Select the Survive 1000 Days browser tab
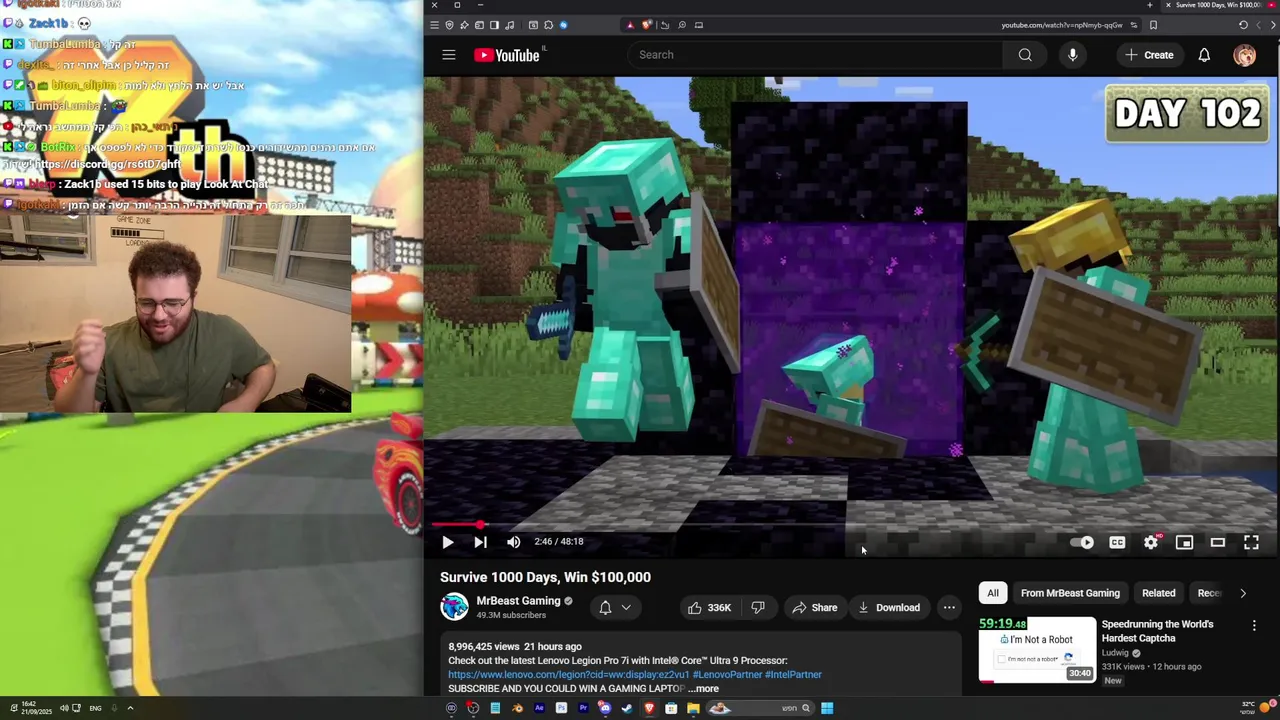1280x720 pixels. [1220, 5]
